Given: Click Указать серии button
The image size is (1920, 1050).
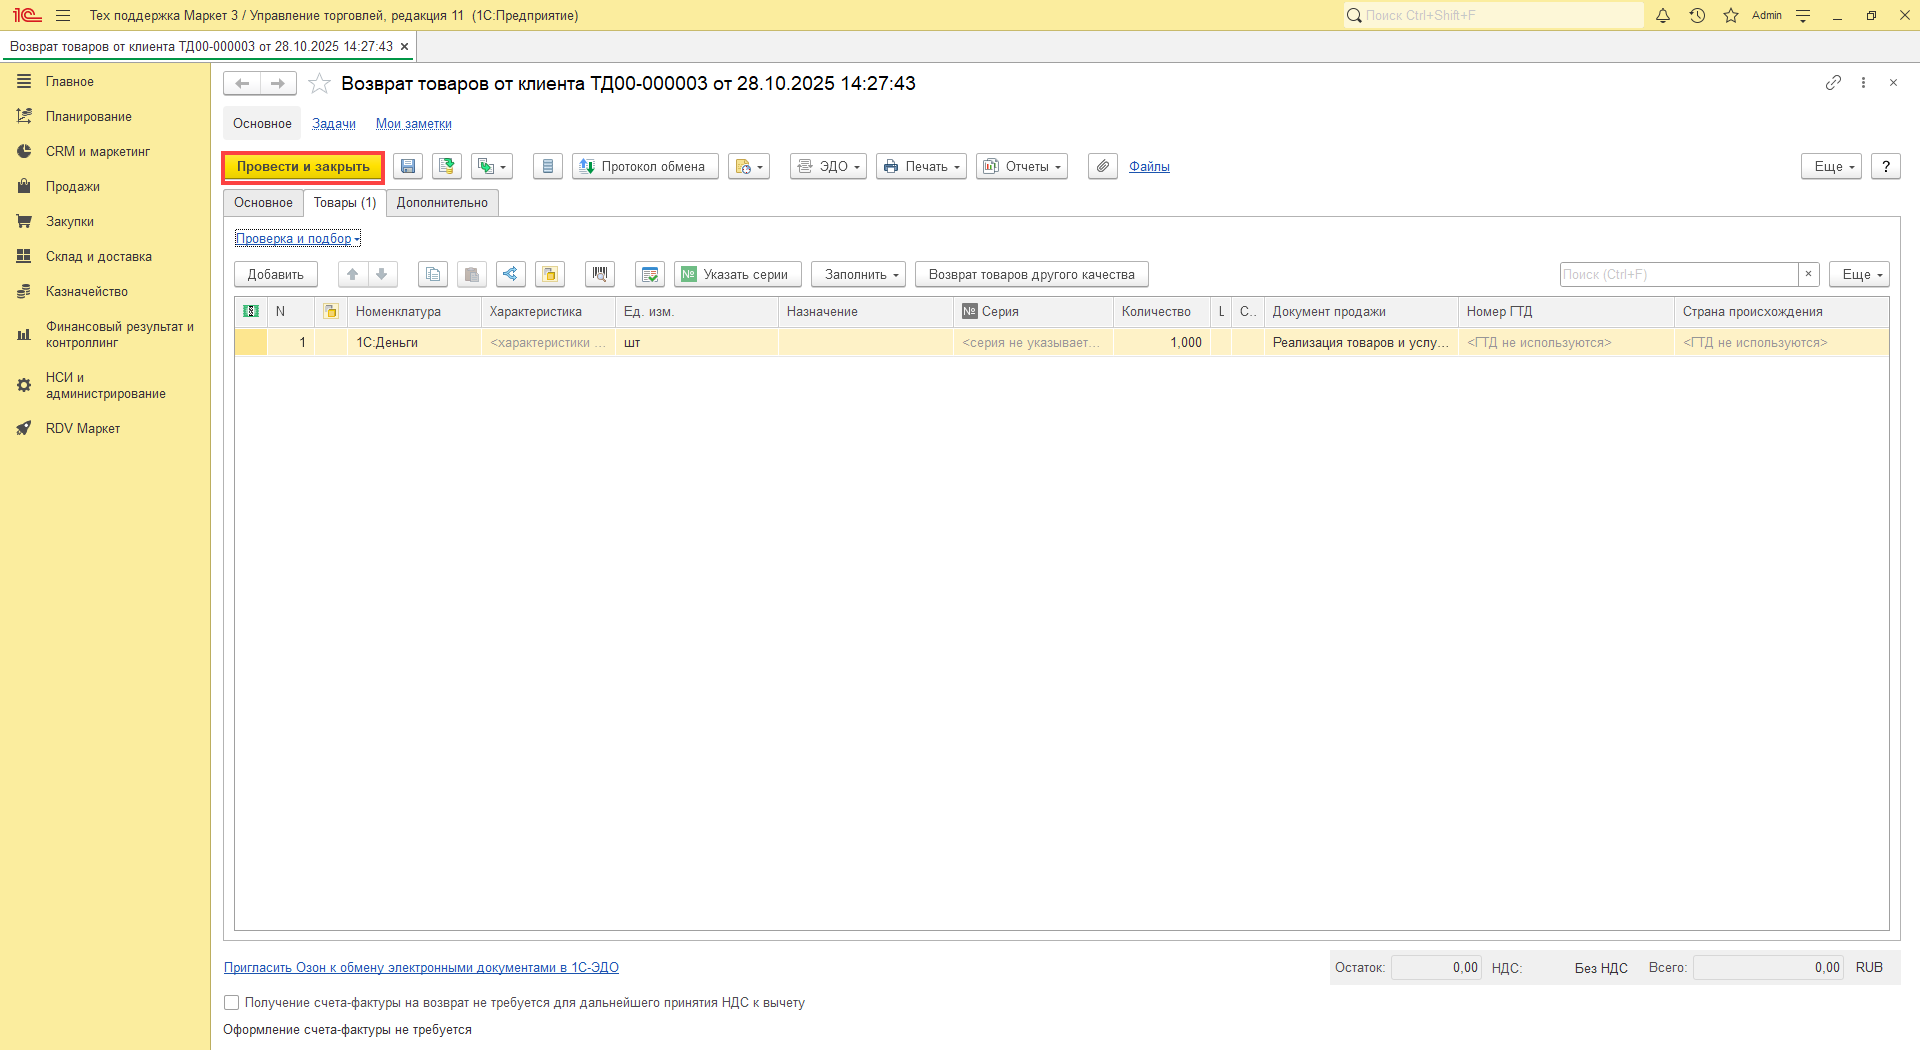Looking at the screenshot, I should point(738,274).
